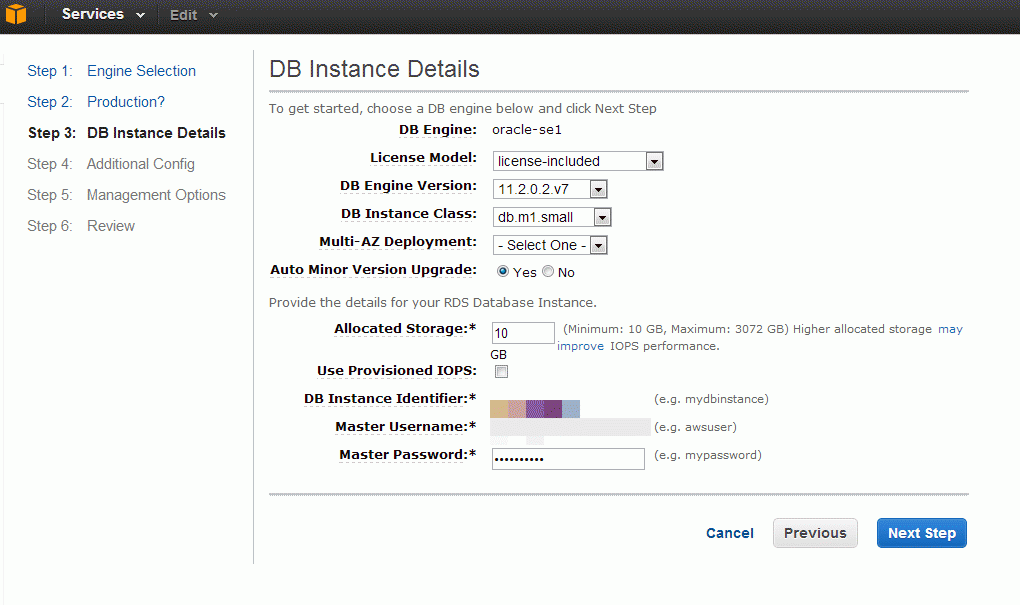The height and width of the screenshot is (605, 1020).
Task: Go to Step 1 Engine Selection
Action: pos(111,71)
